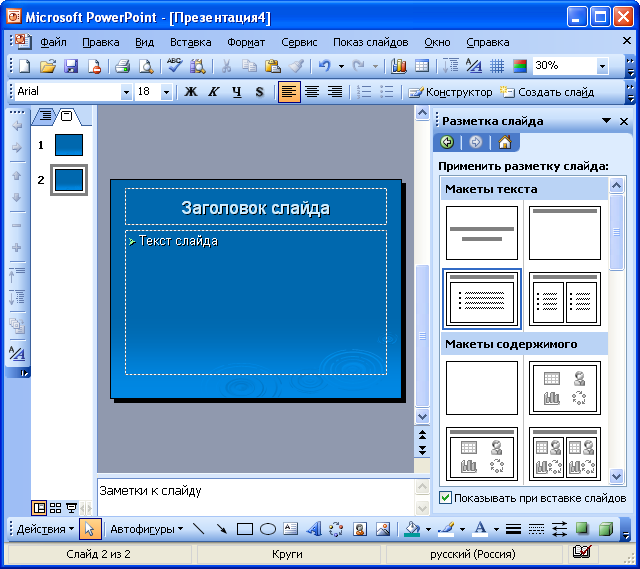Apply the two-column text layout thumbnail
Screen dimensions: 640x569
point(564,299)
